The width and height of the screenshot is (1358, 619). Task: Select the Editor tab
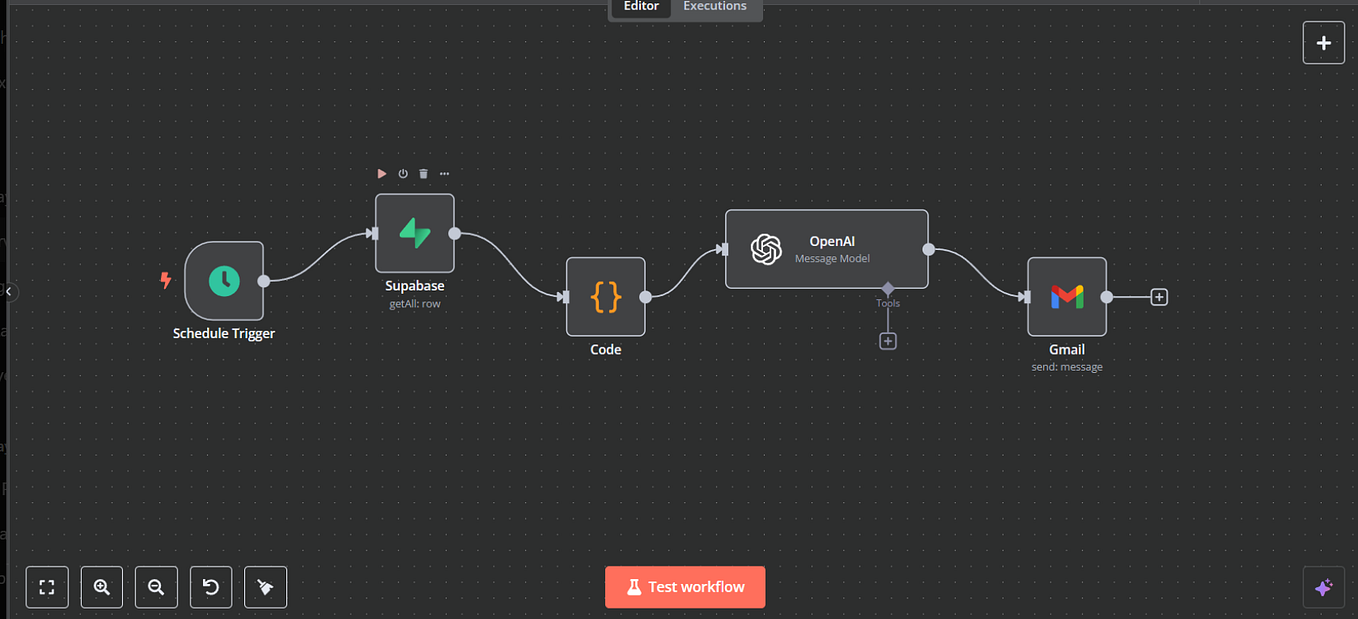[639, 6]
